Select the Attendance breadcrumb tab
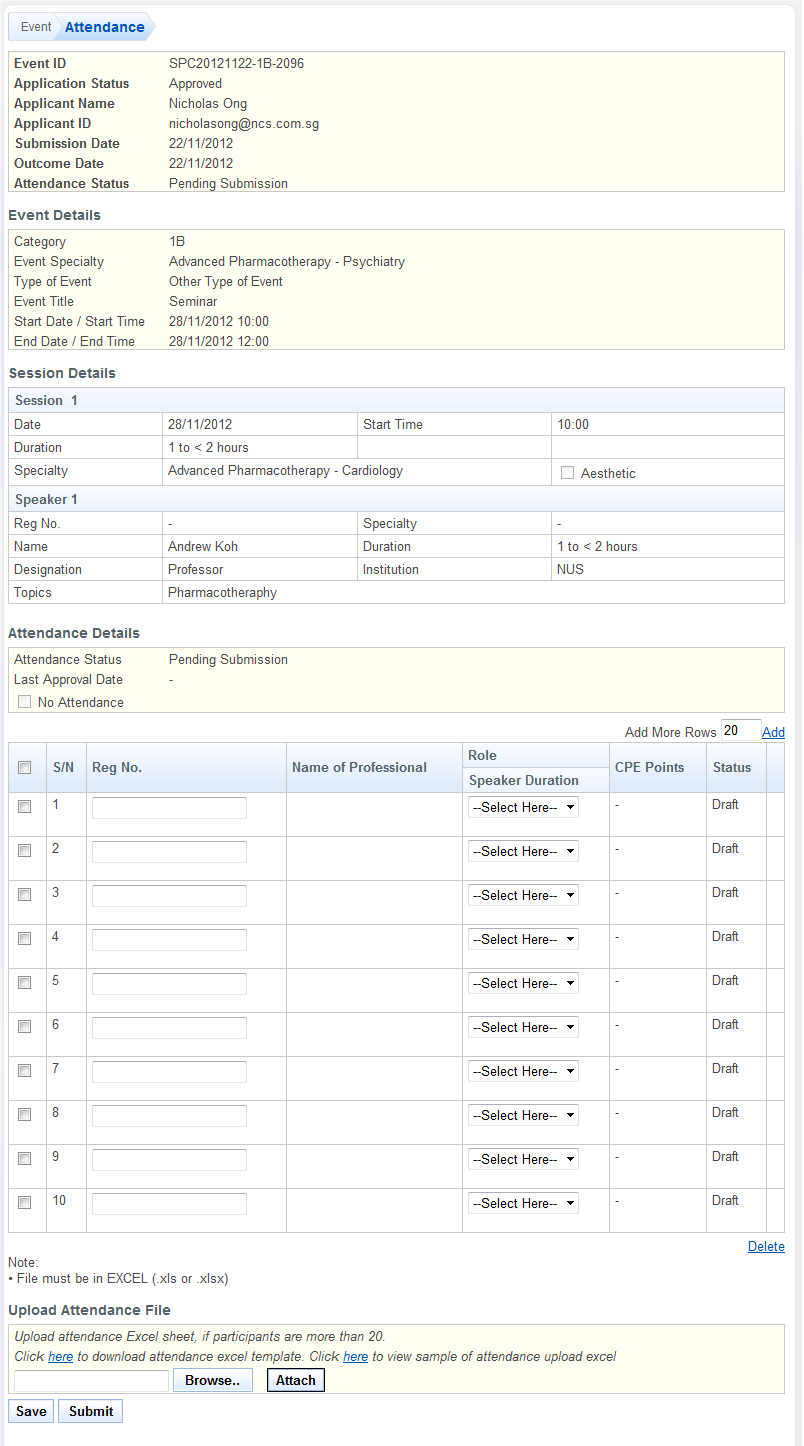Viewport: 804px width, 1446px height. click(104, 27)
